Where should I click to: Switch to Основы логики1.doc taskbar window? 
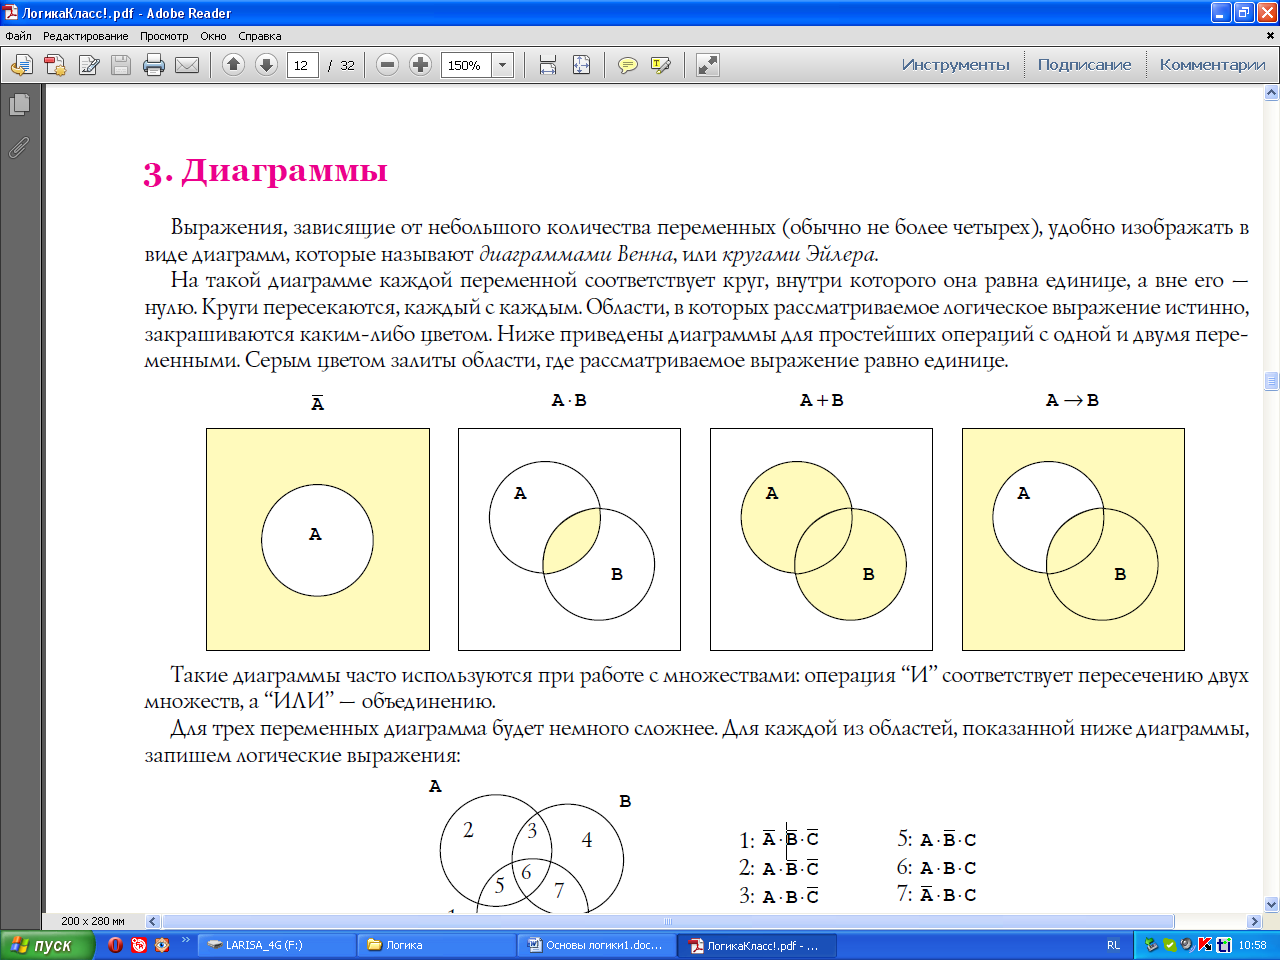[x=597, y=945]
